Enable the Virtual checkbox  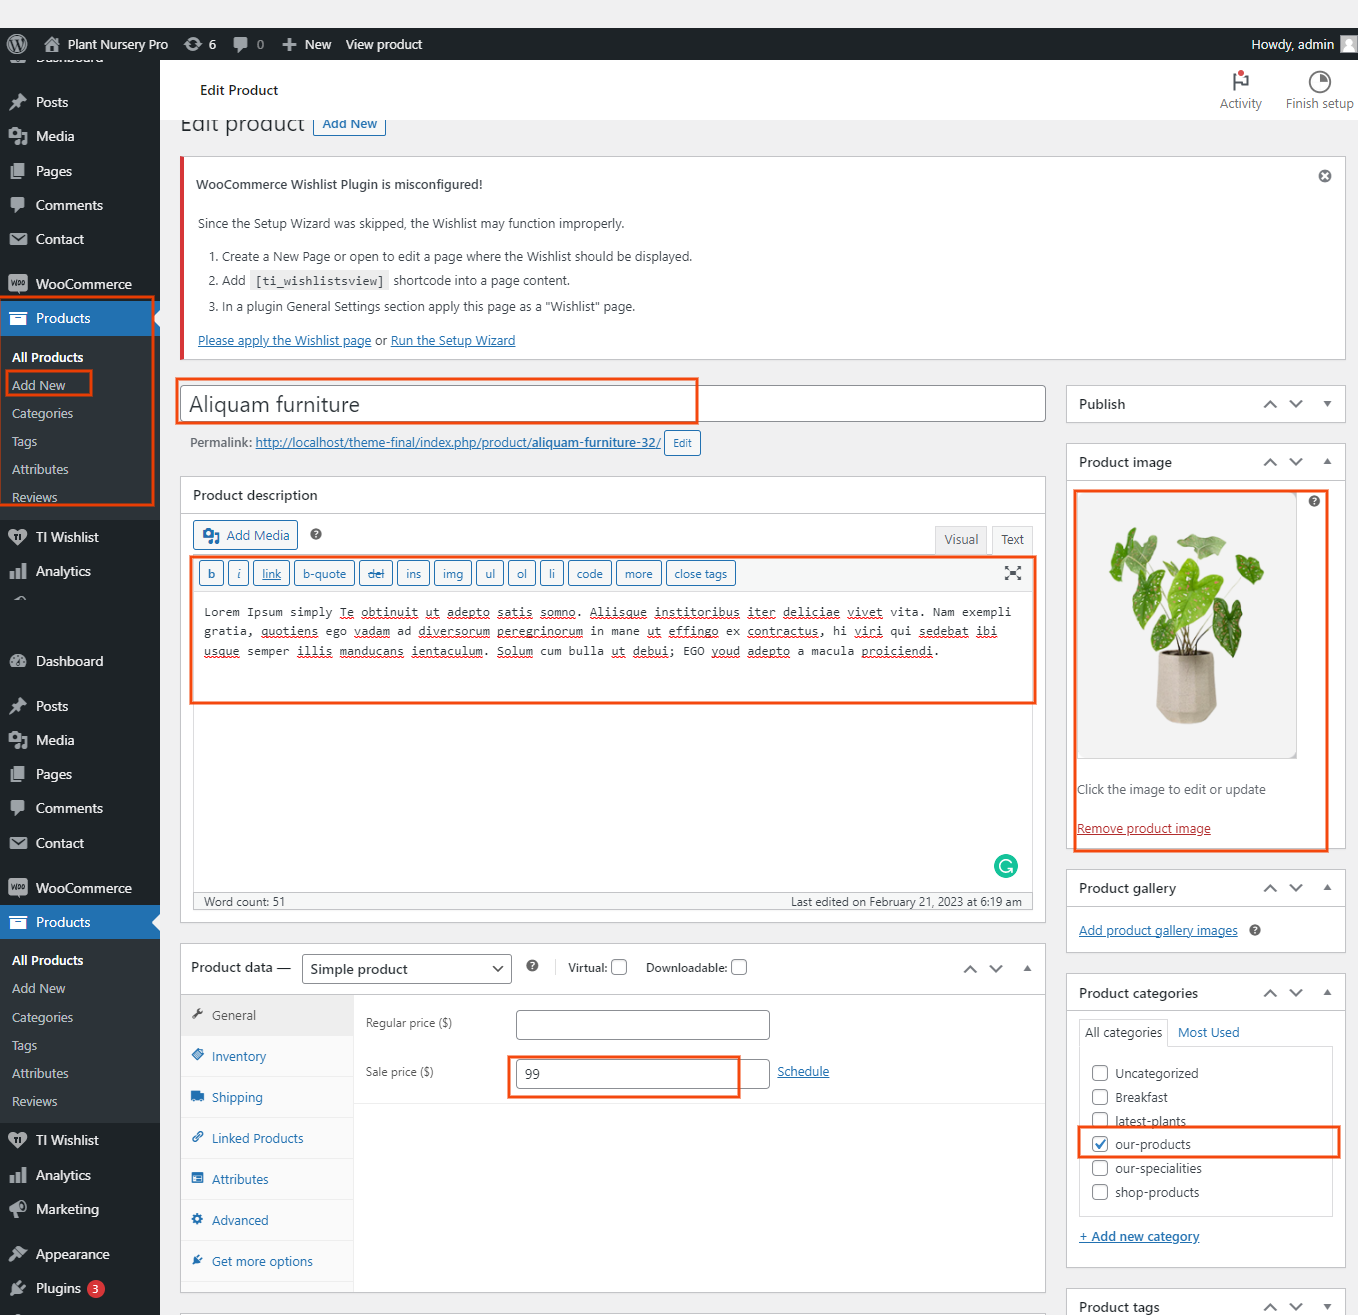[x=619, y=967]
